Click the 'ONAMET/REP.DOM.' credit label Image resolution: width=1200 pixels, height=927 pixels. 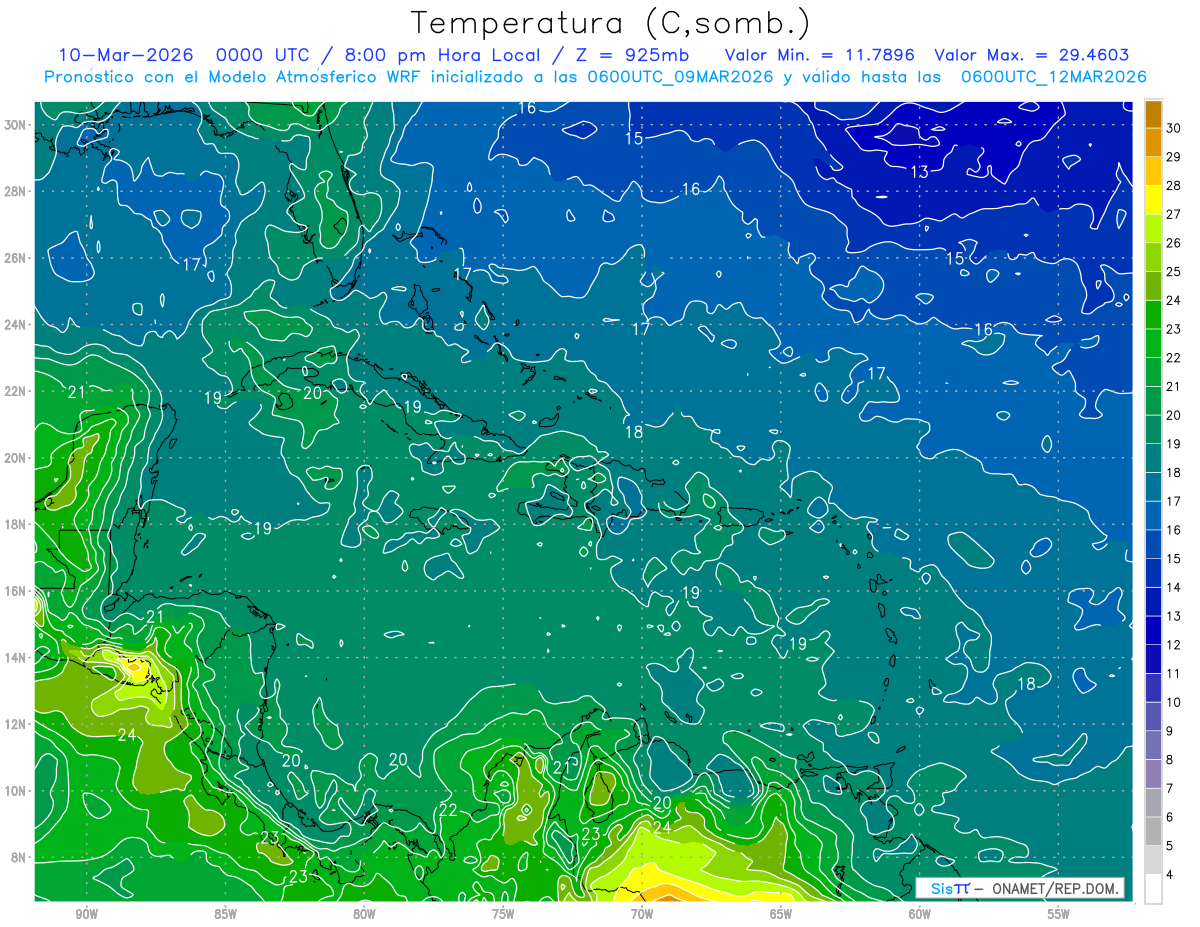[1056, 888]
